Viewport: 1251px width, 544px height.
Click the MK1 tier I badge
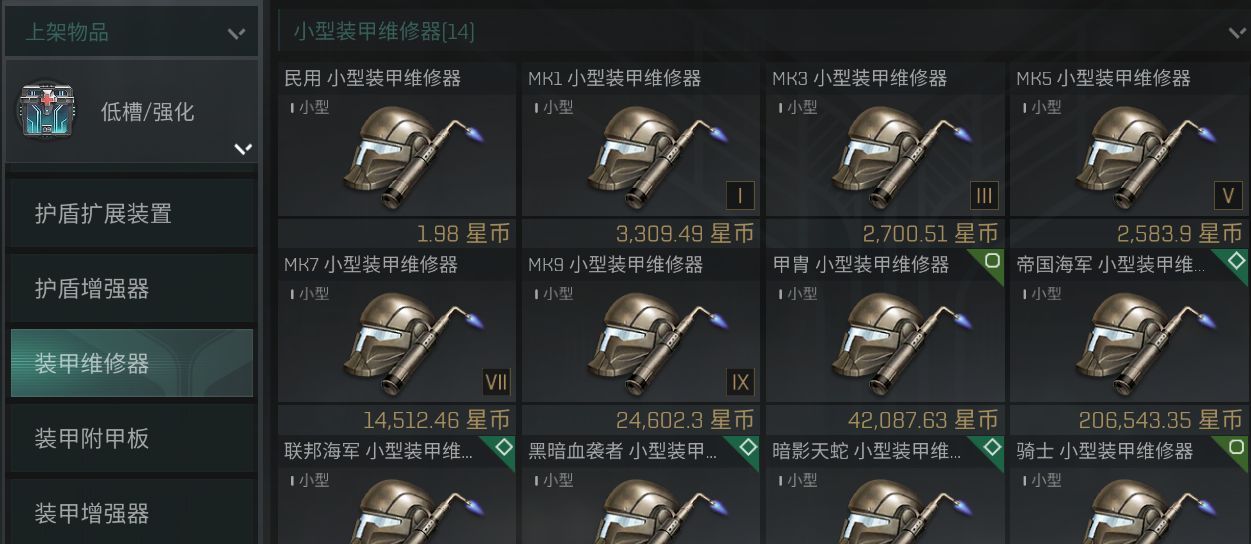pyautogui.click(x=740, y=195)
